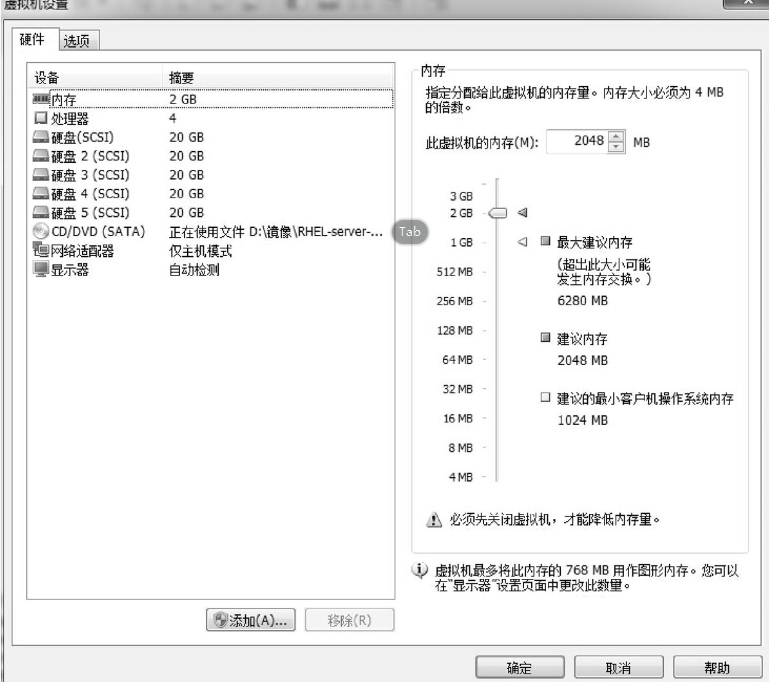Click the 建议内存 legend square
Image resolution: width=769 pixels, height=682 pixels.
click(x=545, y=340)
